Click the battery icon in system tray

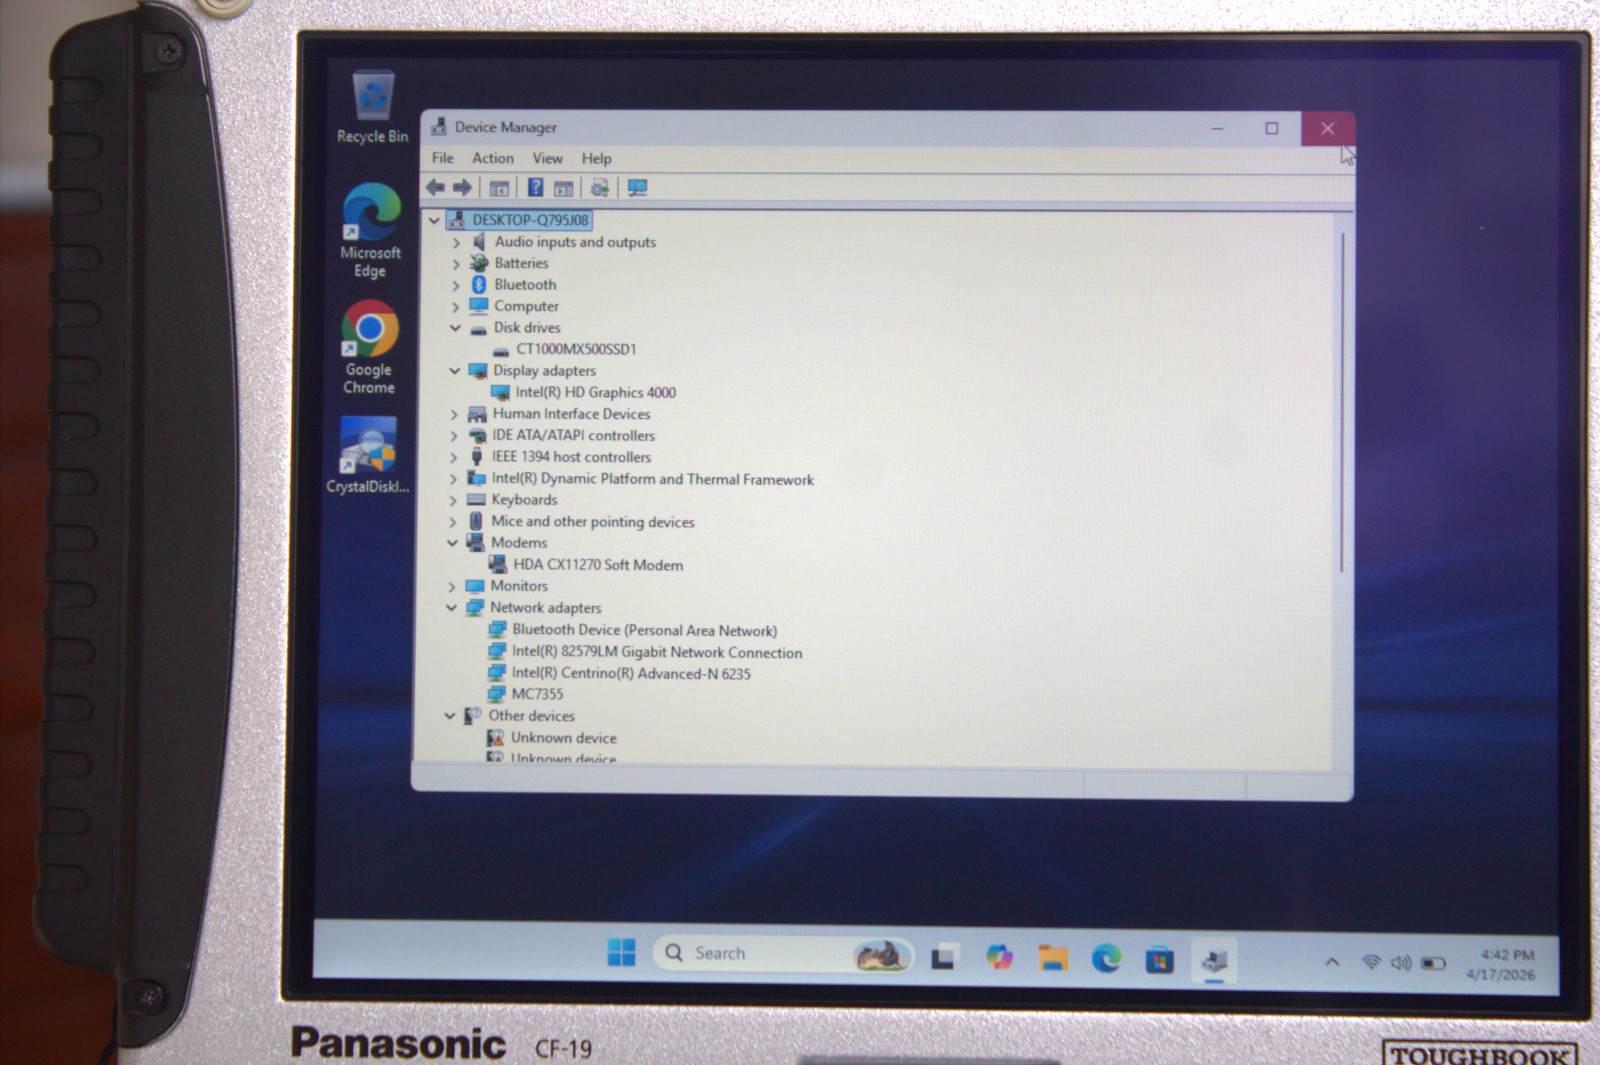pyautogui.click(x=1433, y=964)
